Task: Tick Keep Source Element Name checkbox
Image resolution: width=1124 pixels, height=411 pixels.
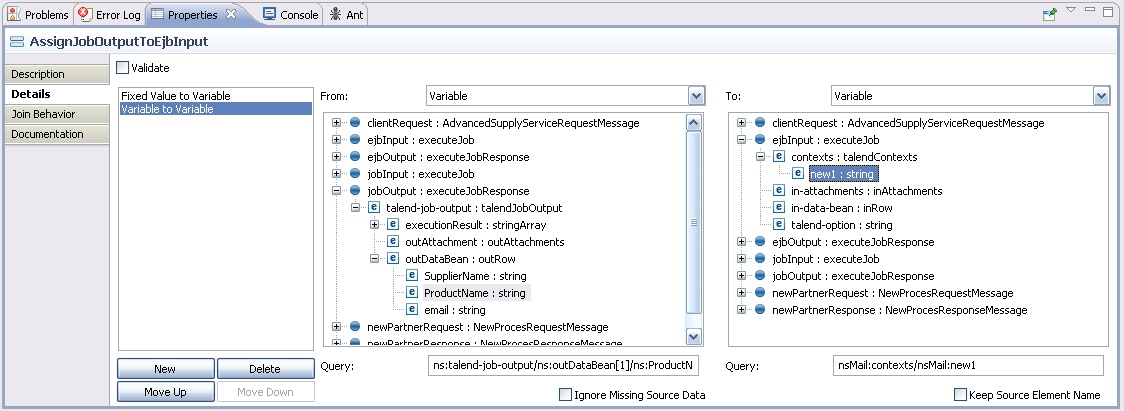Action: pyautogui.click(x=961, y=395)
